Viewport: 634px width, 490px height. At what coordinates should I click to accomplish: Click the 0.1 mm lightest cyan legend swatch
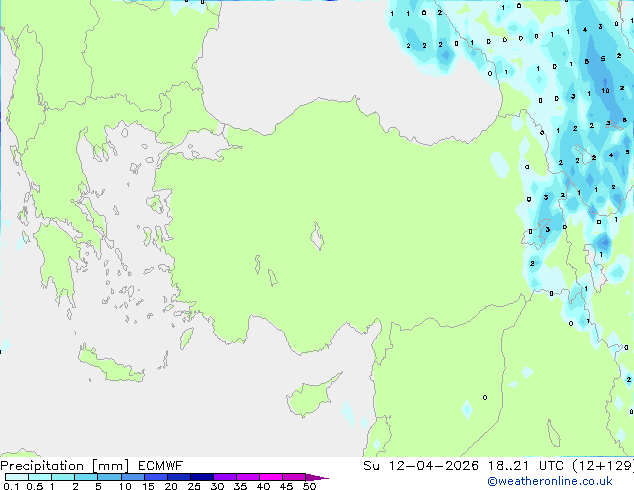pos(17,477)
